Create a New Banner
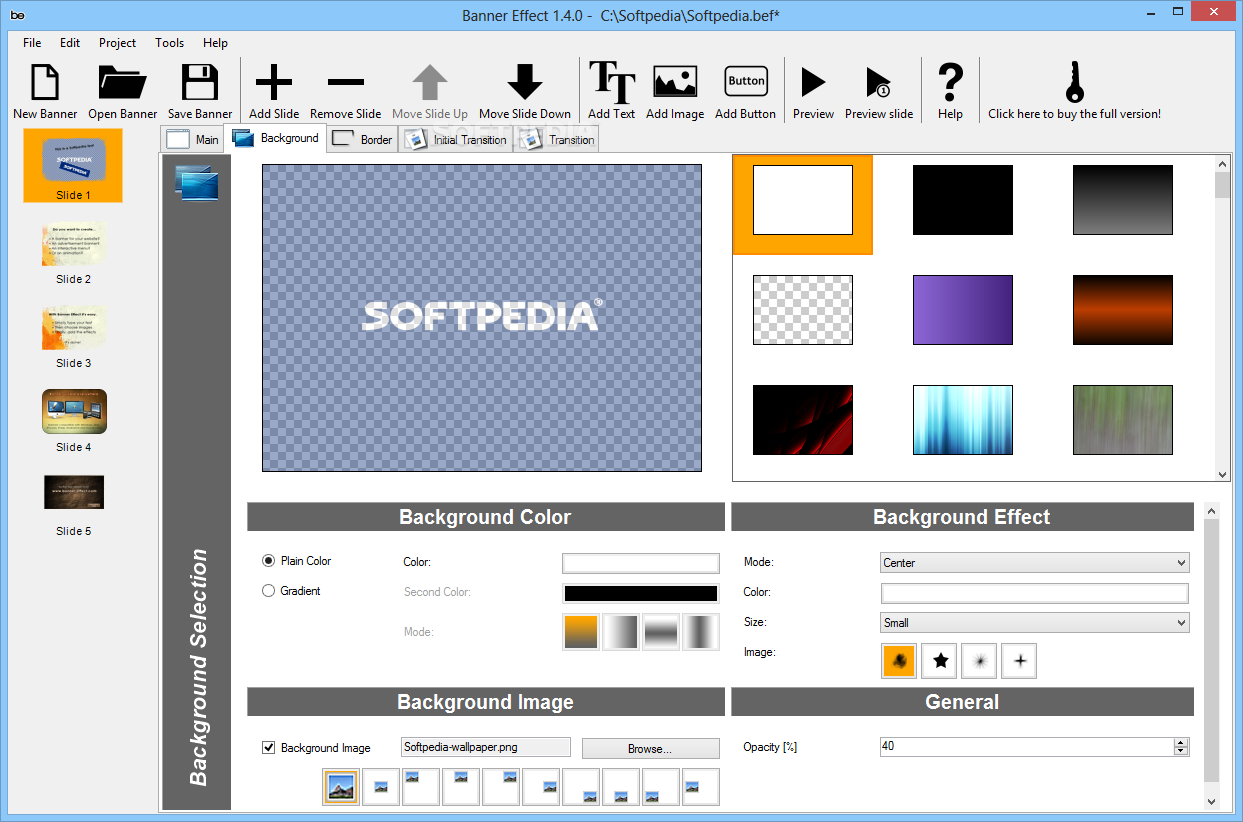This screenshot has height=822, width=1243. pyautogui.click(x=45, y=91)
